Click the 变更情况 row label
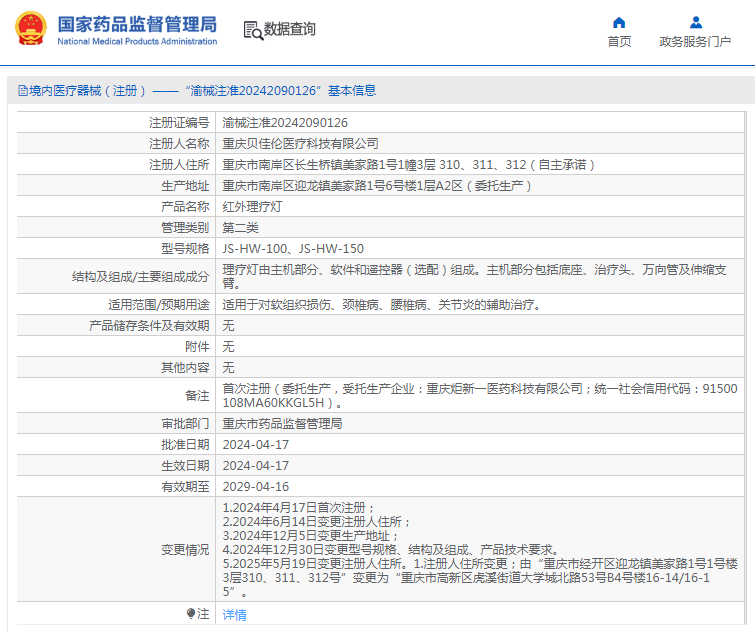Viewport: 755px width, 632px height. [x=185, y=550]
